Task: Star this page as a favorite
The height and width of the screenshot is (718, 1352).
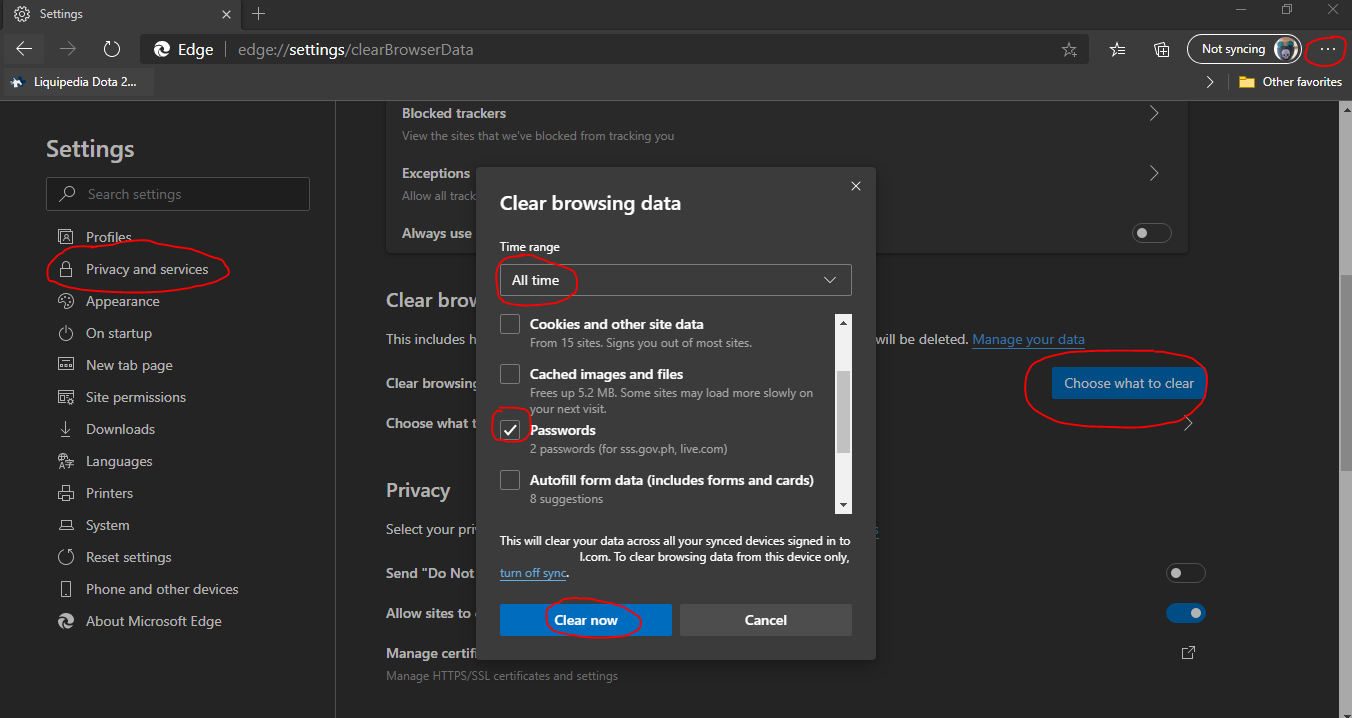Action: (1069, 49)
